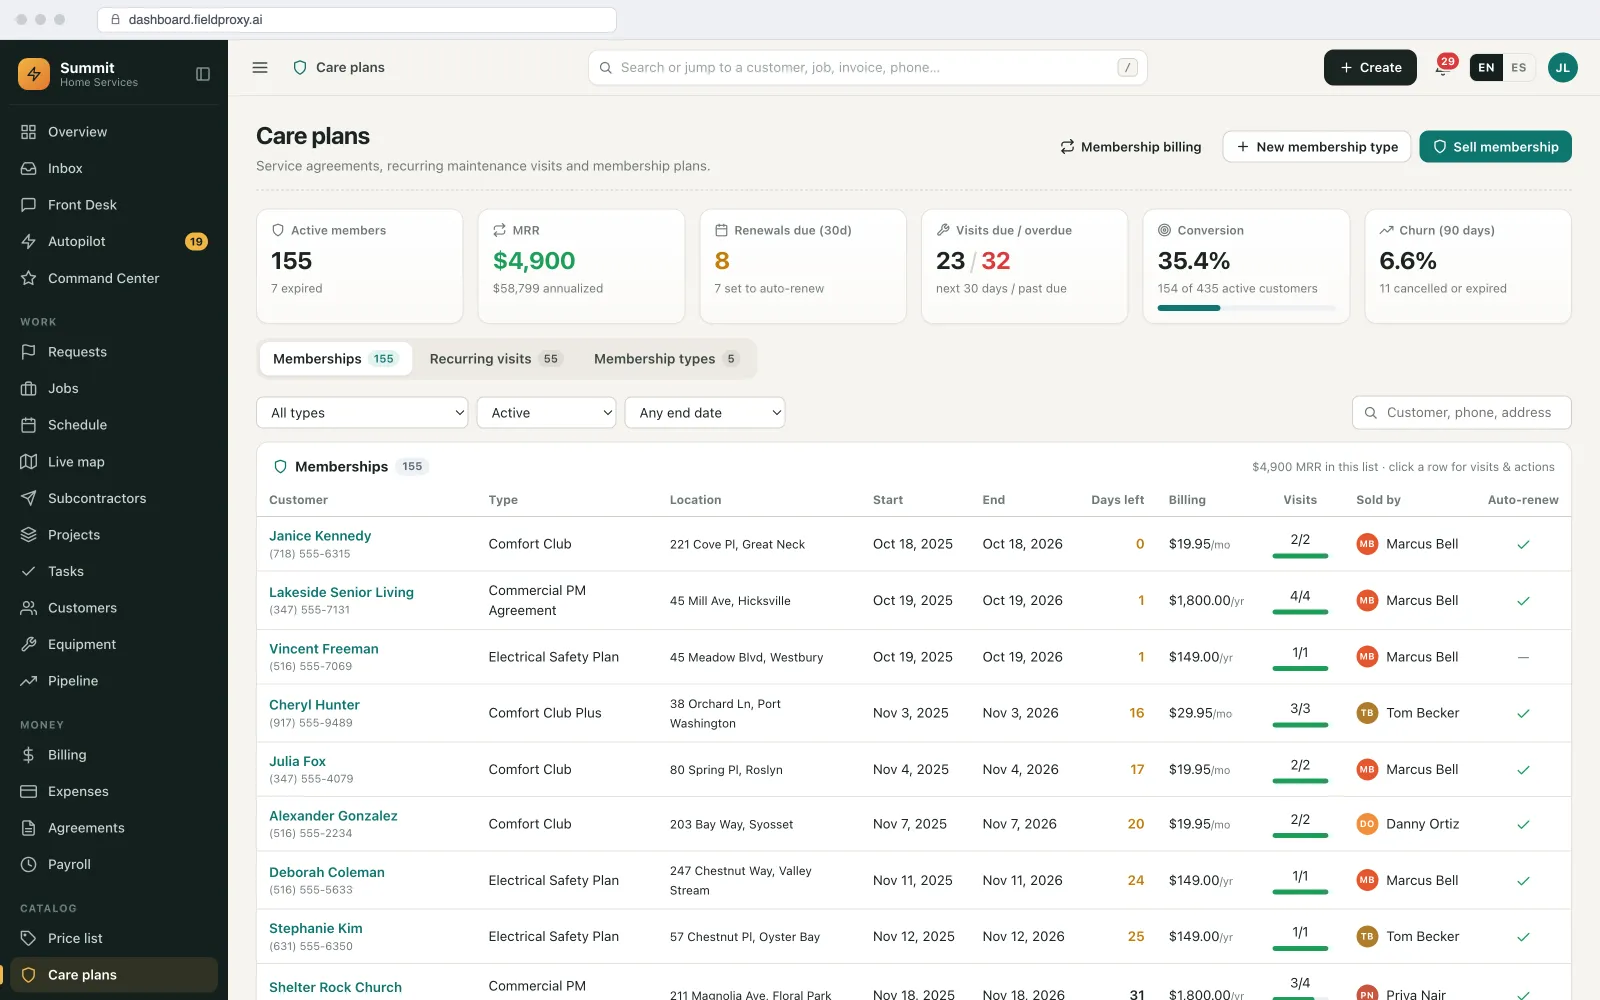Open Schedule in sidebar
1600x1000 pixels.
click(114, 425)
